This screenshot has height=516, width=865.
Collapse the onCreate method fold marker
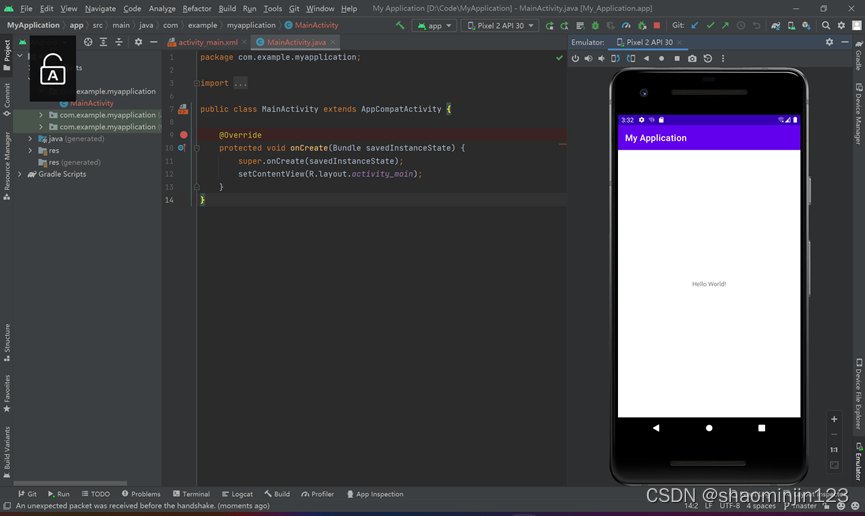(196, 148)
